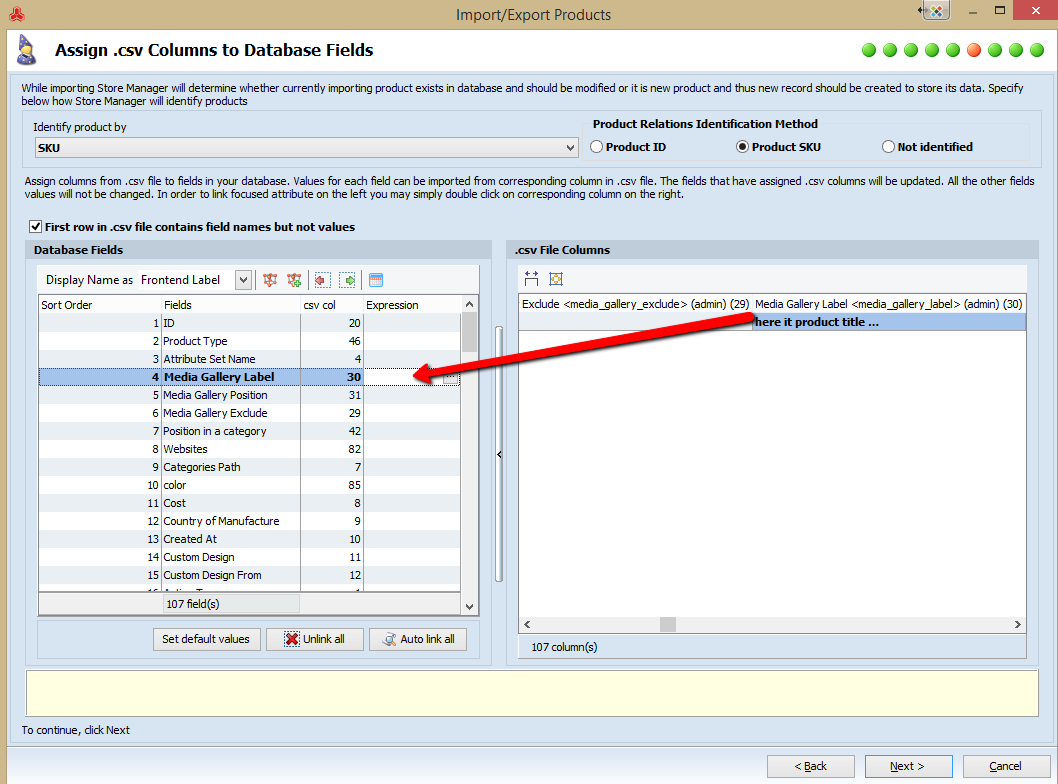
Task: Expand the Display Name as dropdown
Action: 243,280
